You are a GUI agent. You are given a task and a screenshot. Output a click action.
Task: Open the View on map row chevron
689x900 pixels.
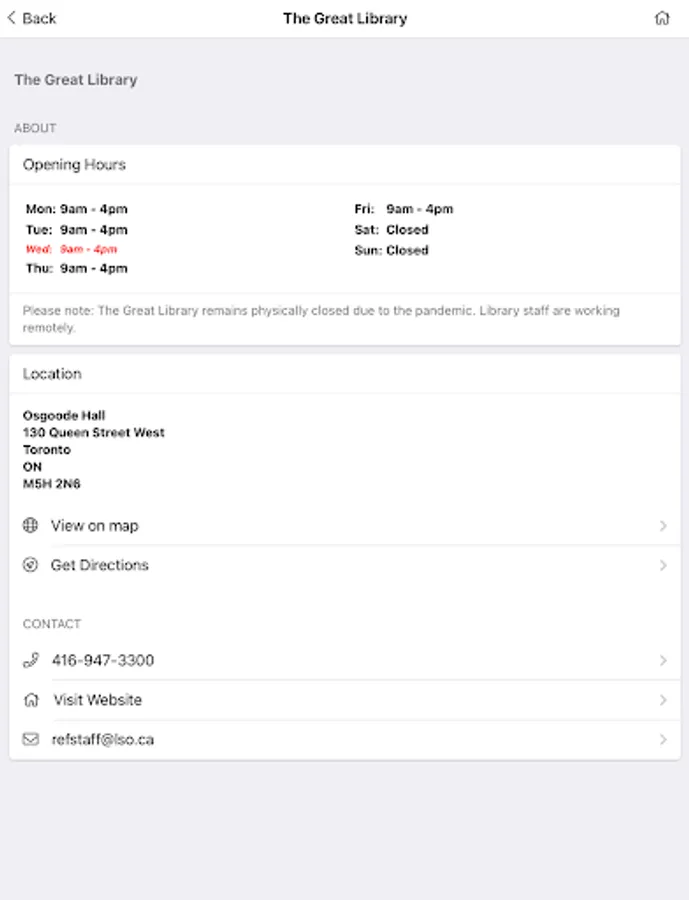pos(663,525)
